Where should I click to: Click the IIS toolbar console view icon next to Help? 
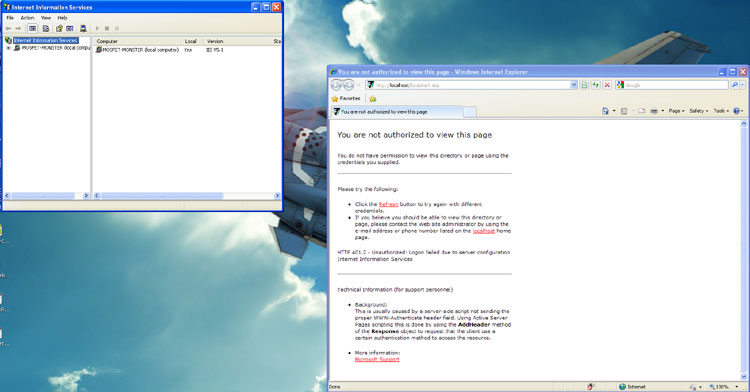[70, 29]
